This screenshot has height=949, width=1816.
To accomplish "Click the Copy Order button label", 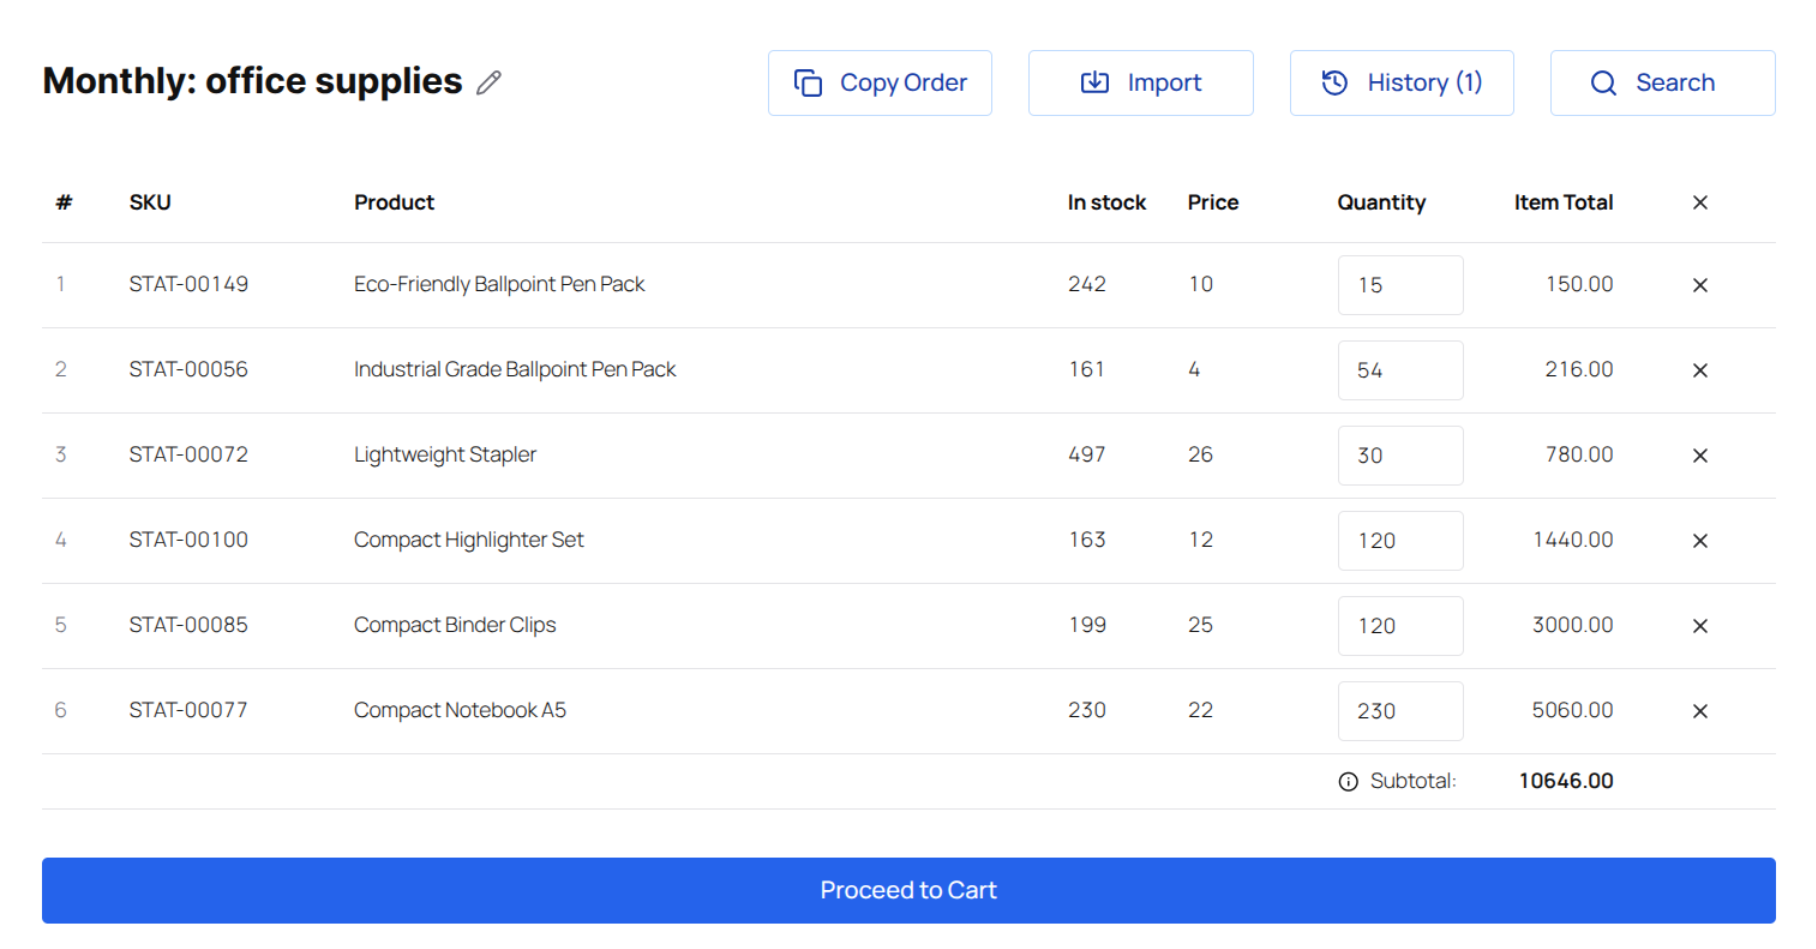I will tap(903, 82).
